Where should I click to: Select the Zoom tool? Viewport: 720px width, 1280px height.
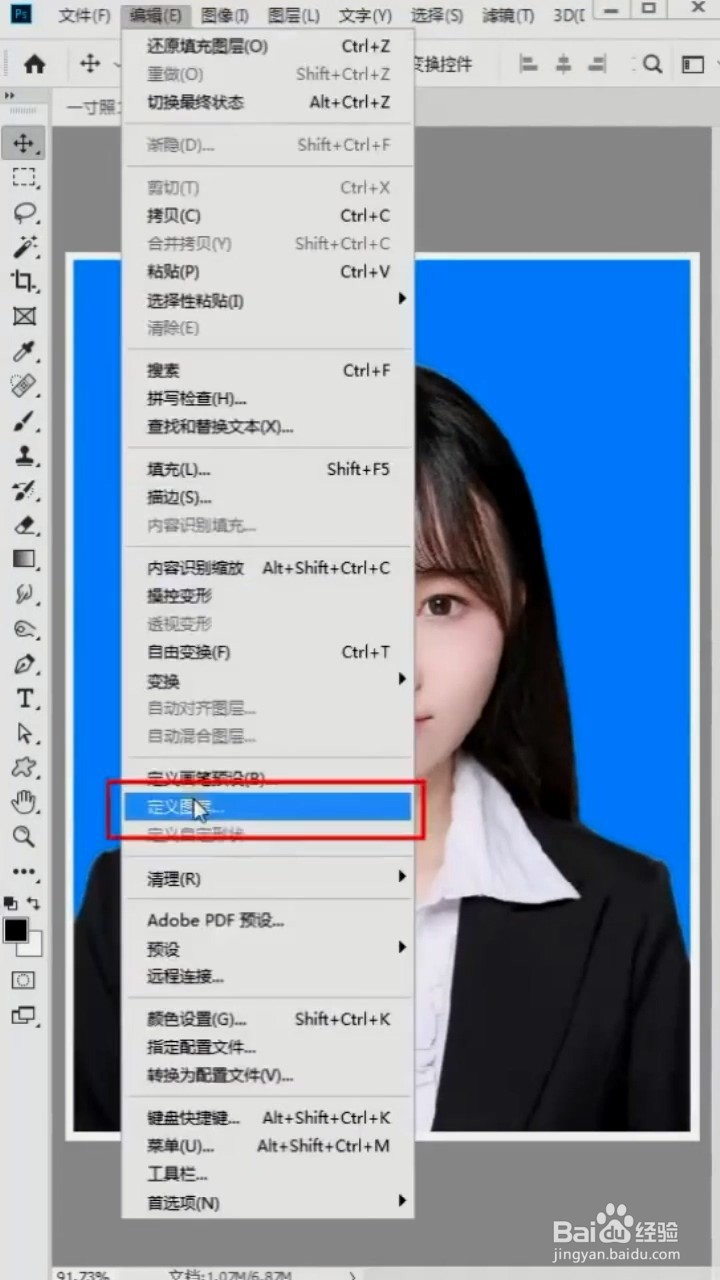click(24, 836)
